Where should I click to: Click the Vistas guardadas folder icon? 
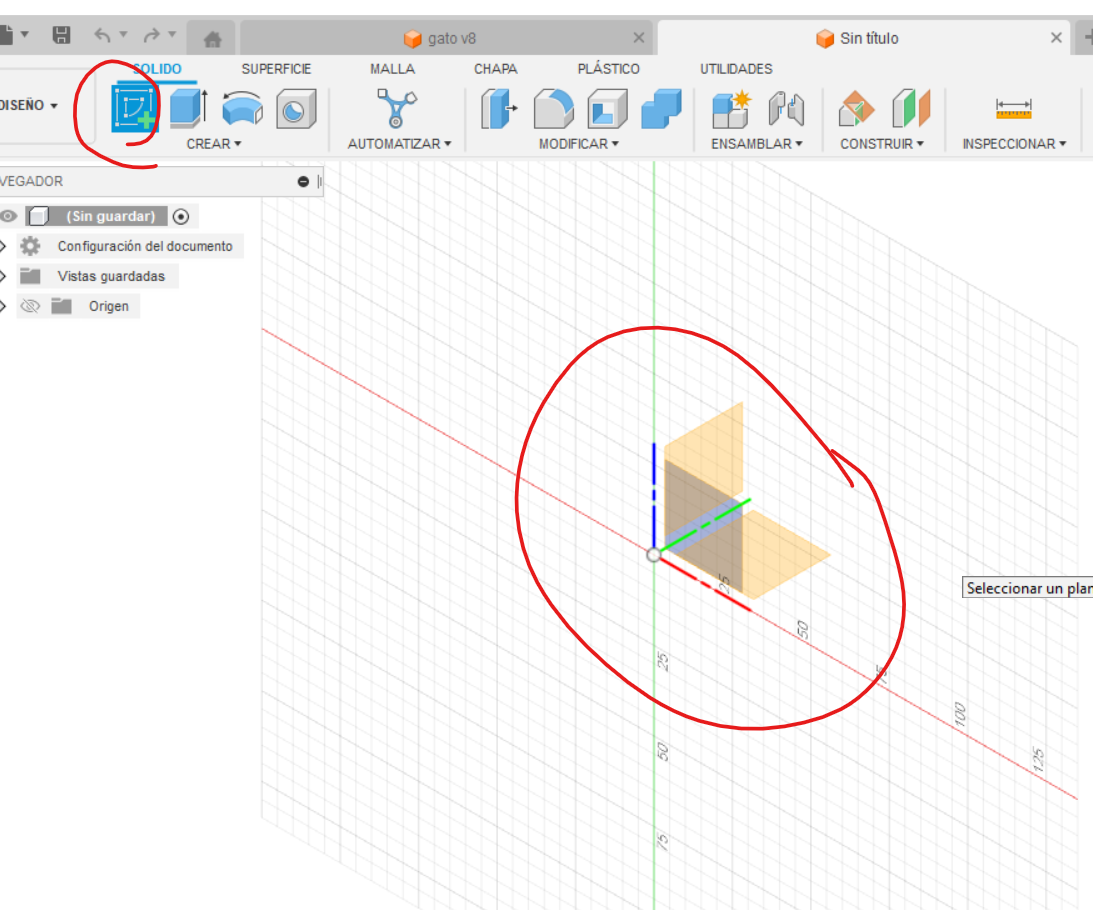30,276
